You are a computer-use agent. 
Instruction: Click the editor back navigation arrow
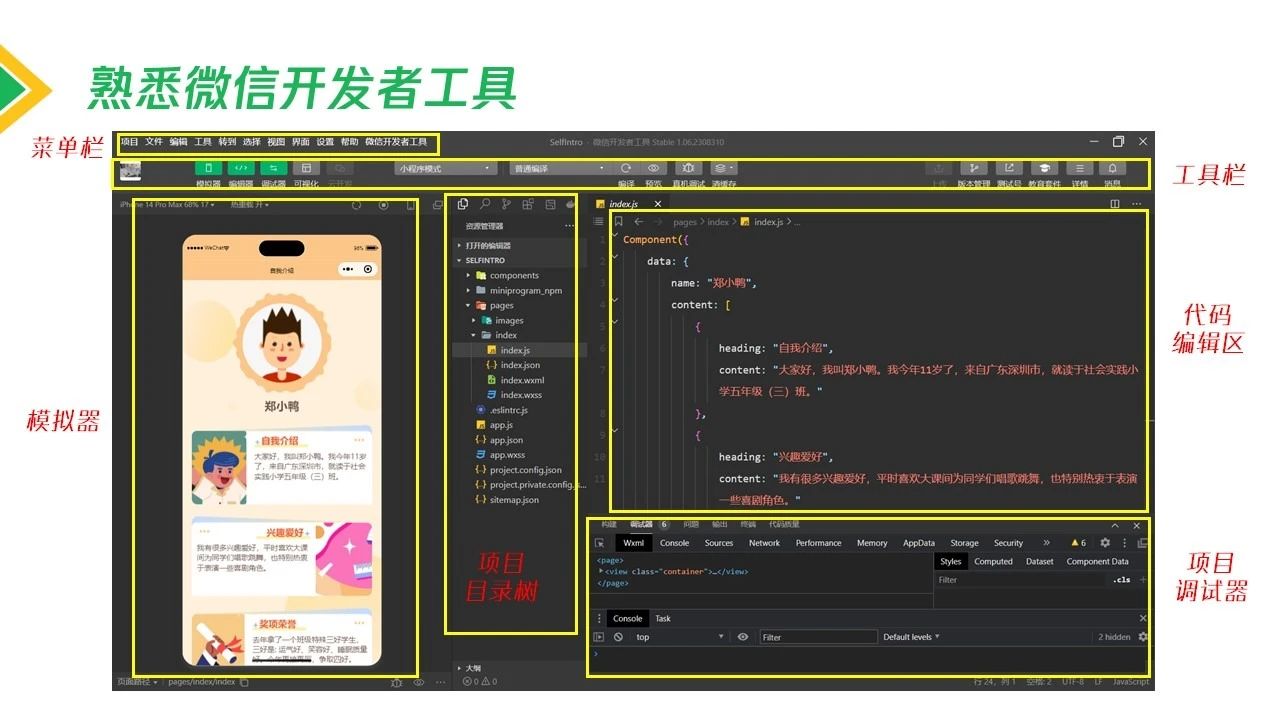click(639, 222)
